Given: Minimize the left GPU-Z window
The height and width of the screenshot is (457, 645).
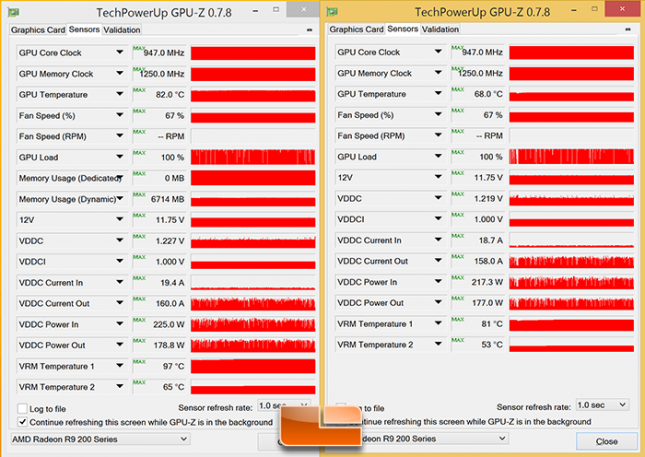Looking at the screenshot, I should (x=255, y=11).
